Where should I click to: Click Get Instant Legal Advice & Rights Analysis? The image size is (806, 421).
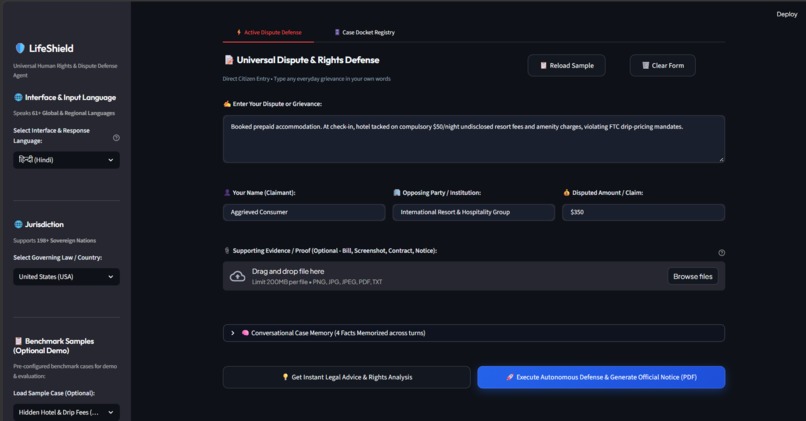point(346,377)
